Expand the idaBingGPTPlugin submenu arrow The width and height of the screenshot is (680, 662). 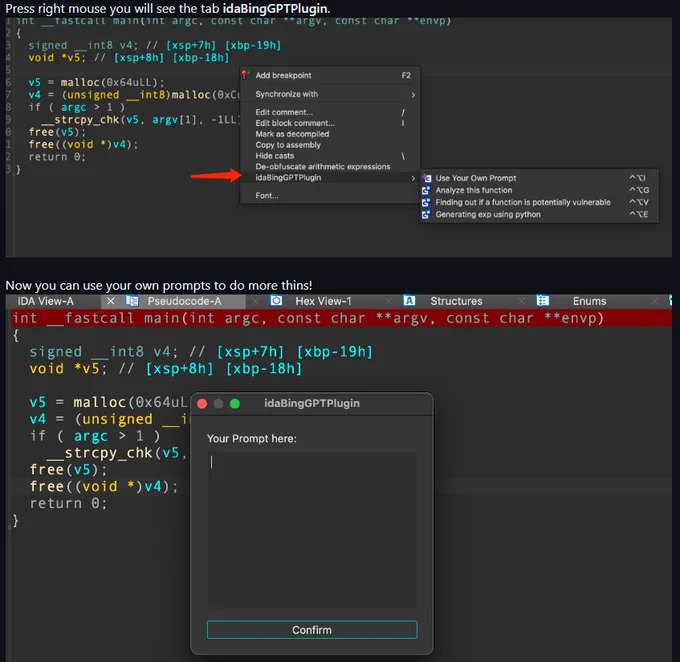coord(413,178)
